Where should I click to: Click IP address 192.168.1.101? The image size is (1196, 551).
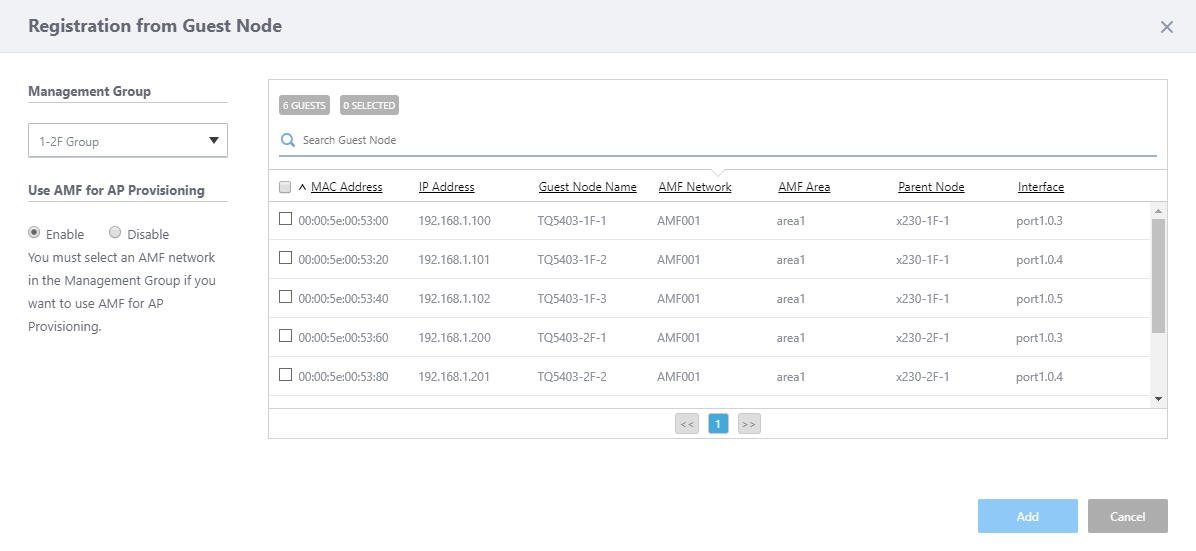coord(455,260)
